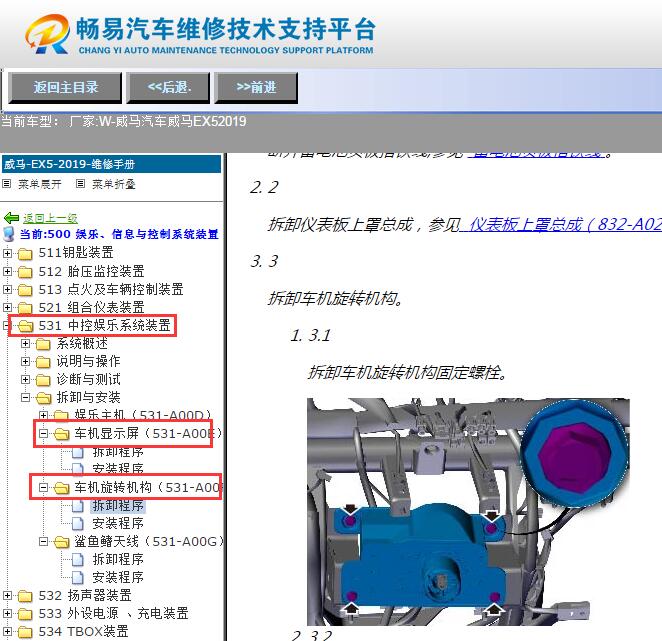
Task: Click the 534 TBOX装置 folder icon
Action: (x=25, y=632)
